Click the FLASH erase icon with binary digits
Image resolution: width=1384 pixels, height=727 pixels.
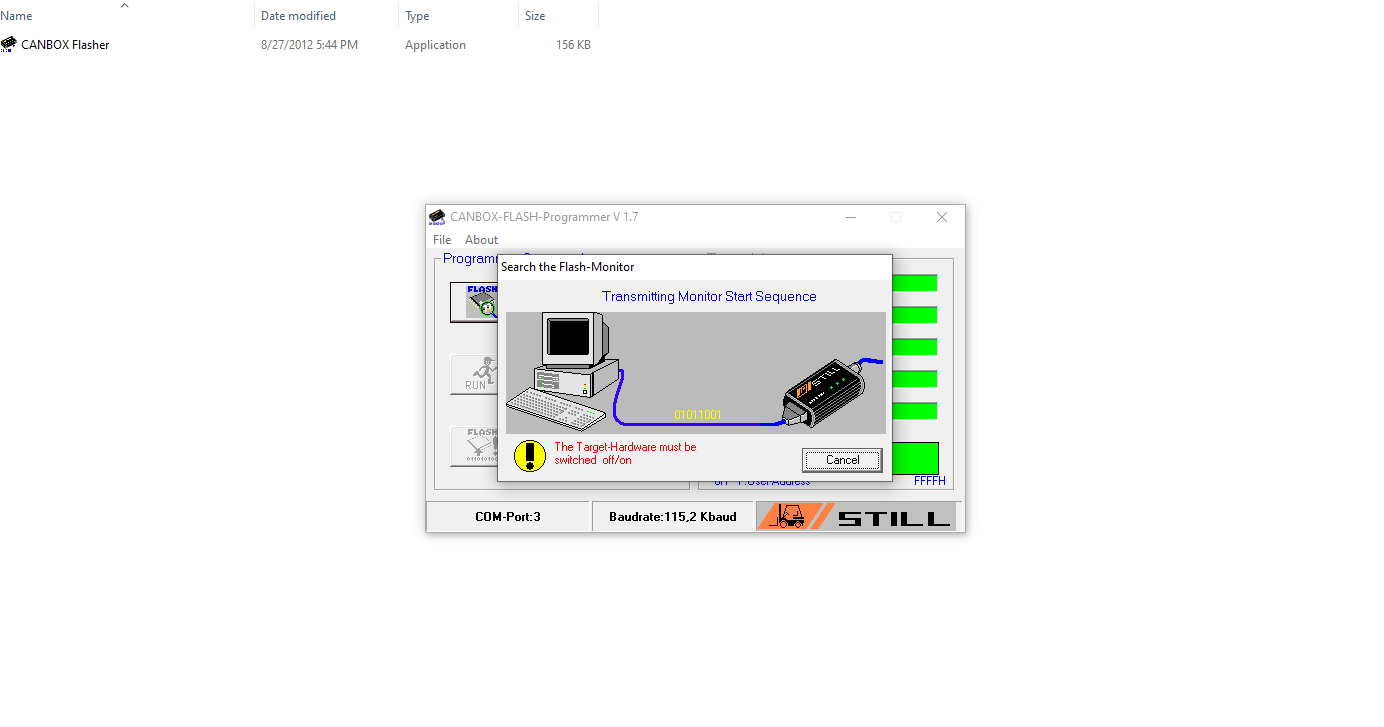click(477, 447)
